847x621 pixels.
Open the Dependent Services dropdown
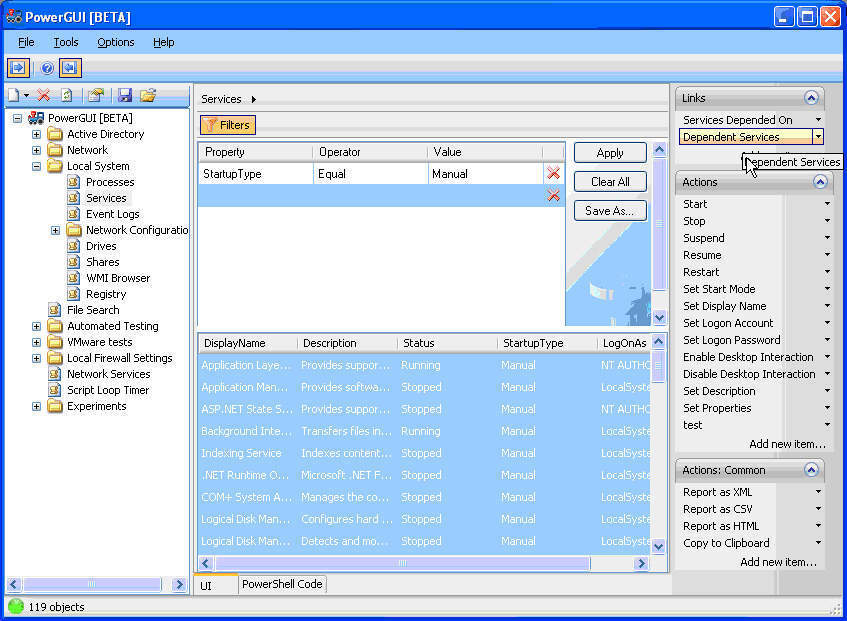[818, 136]
